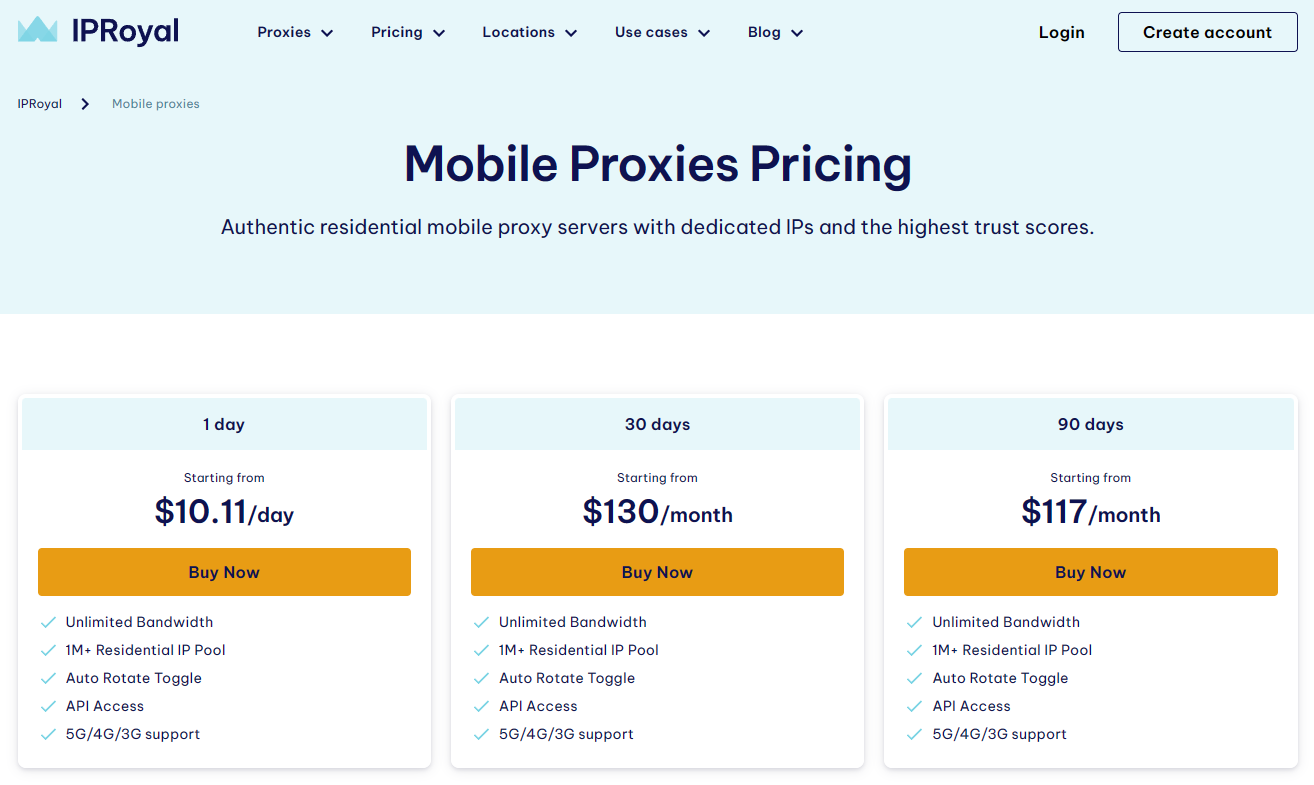Click the 90 days Unlimited Bandwidth checkmark
This screenshot has height=785, width=1314.
pyautogui.click(x=914, y=622)
